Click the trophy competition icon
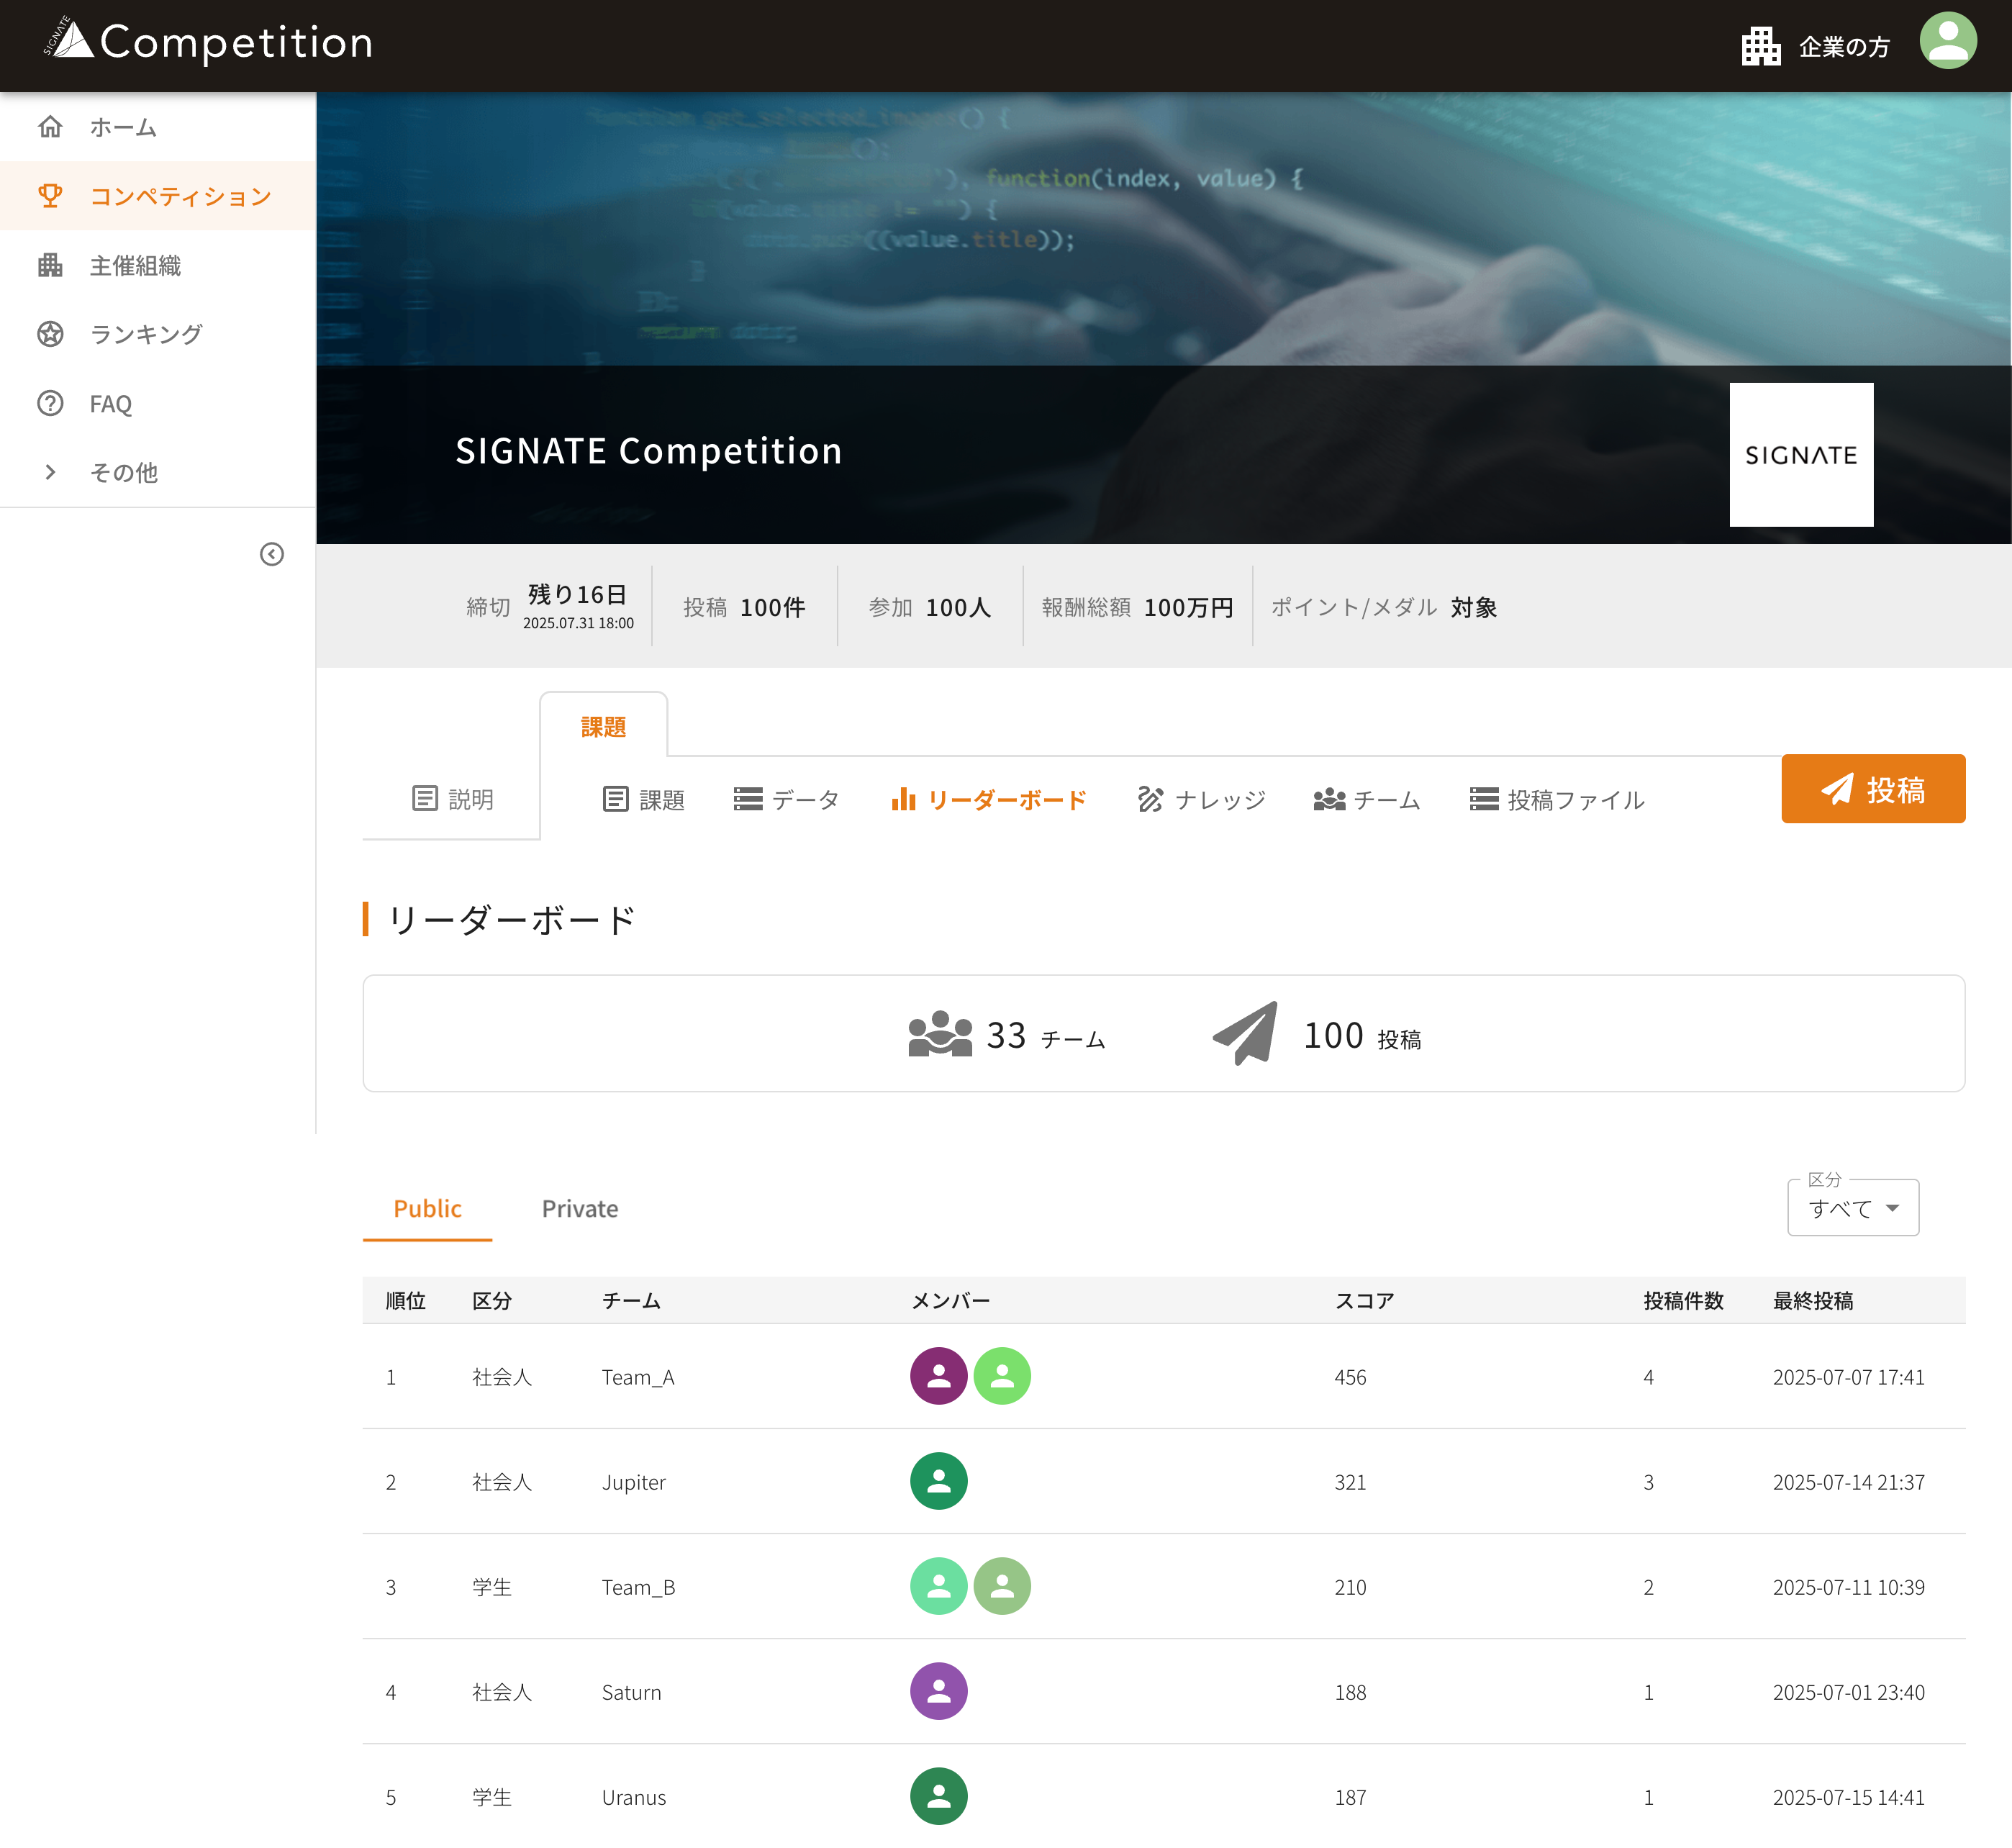 point(50,196)
